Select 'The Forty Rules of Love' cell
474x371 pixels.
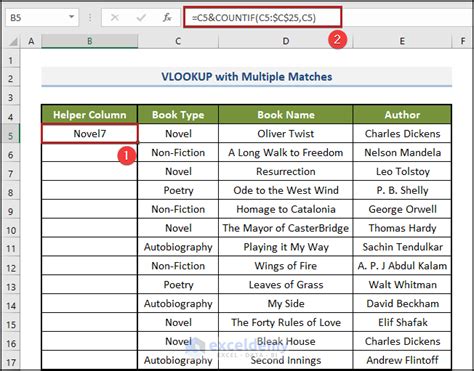click(286, 322)
